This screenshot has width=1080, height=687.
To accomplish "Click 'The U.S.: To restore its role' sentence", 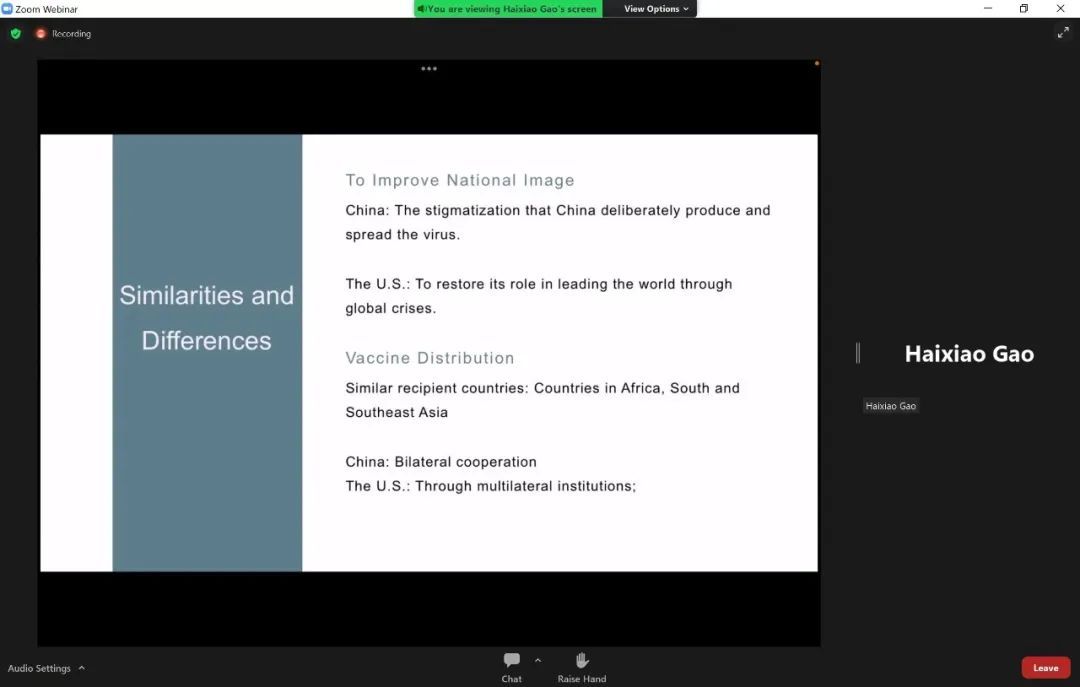I will coord(538,296).
